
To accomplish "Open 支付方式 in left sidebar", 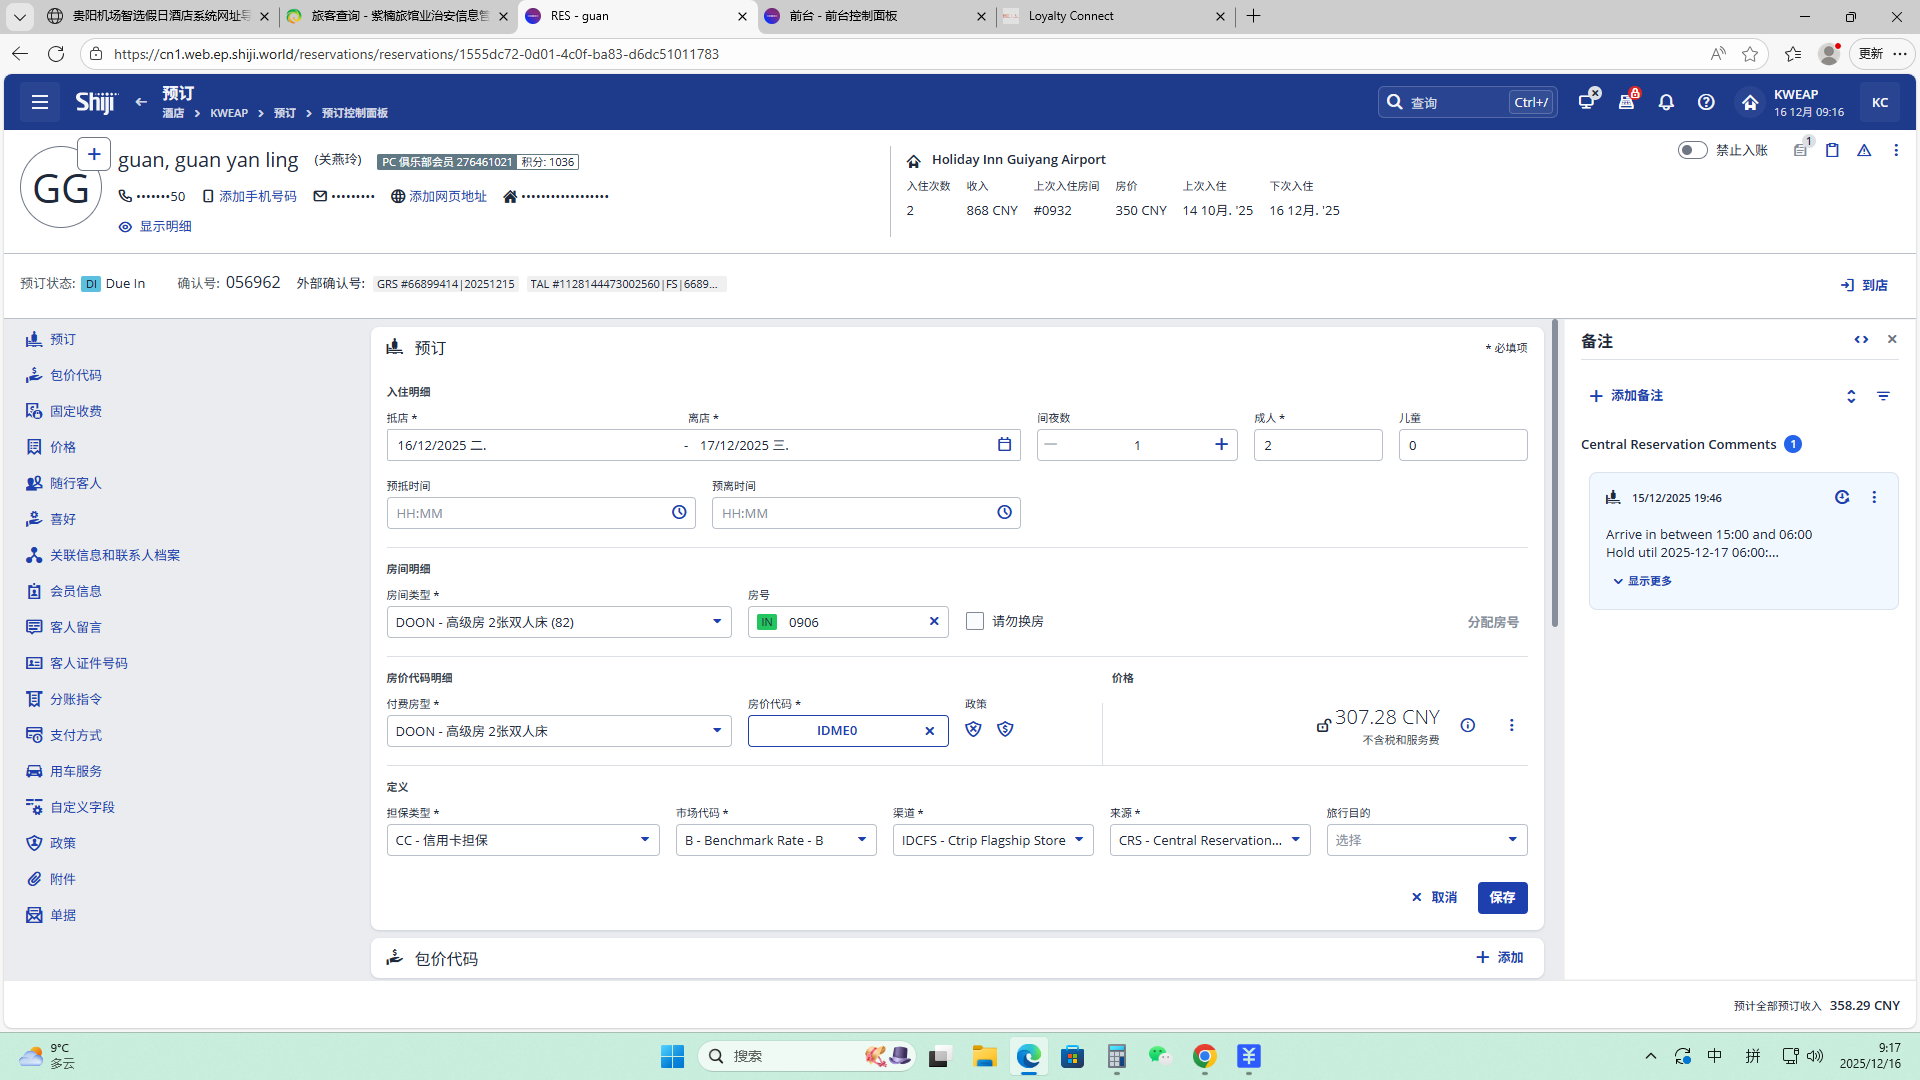I will pyautogui.click(x=76, y=735).
